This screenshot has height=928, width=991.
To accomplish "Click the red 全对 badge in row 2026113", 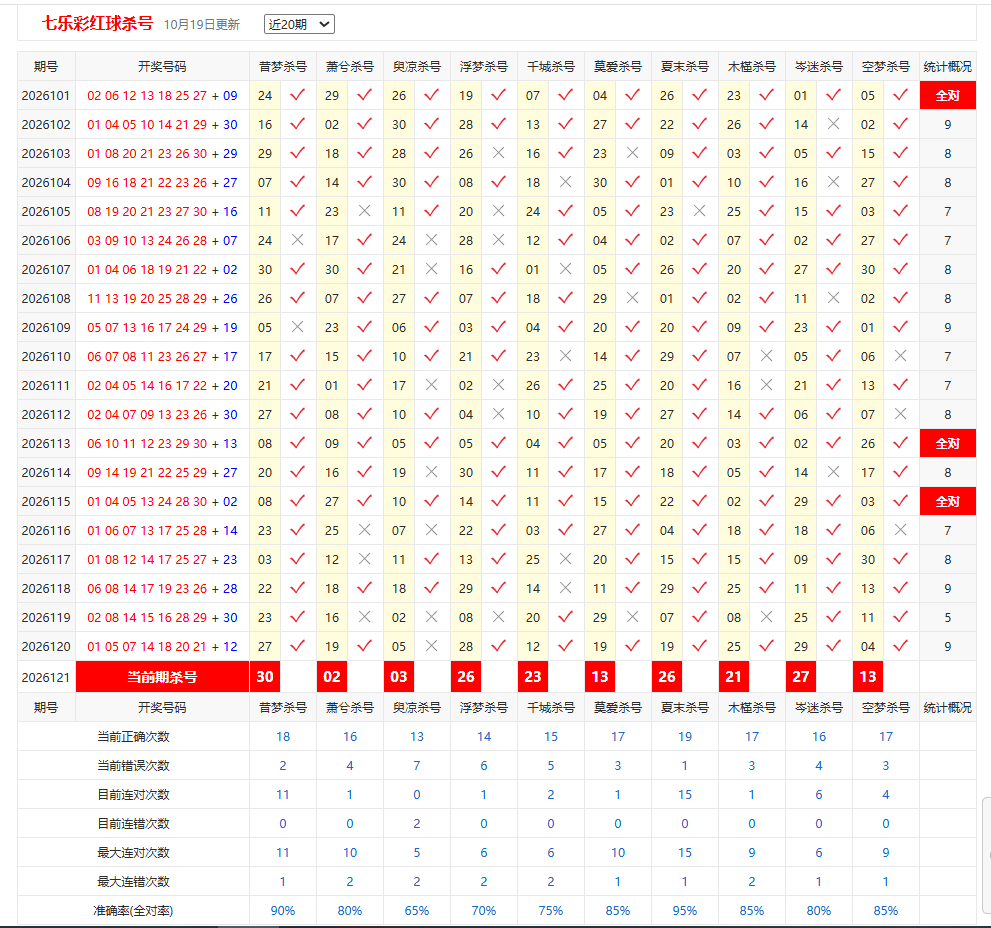I will [947, 444].
